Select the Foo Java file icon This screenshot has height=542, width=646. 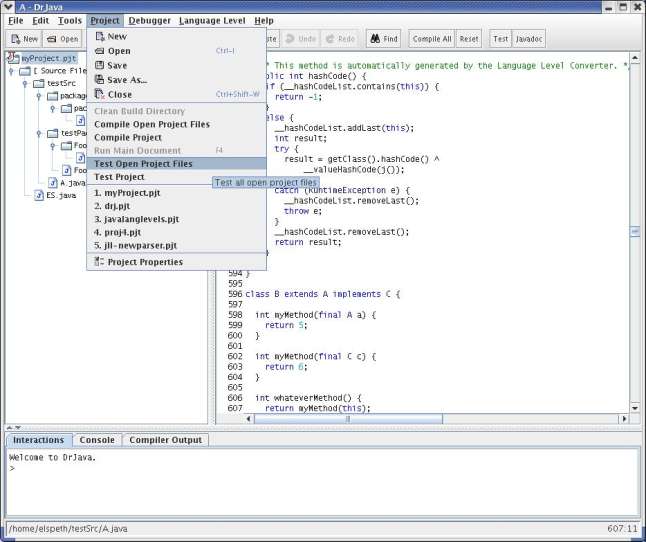coord(66,170)
